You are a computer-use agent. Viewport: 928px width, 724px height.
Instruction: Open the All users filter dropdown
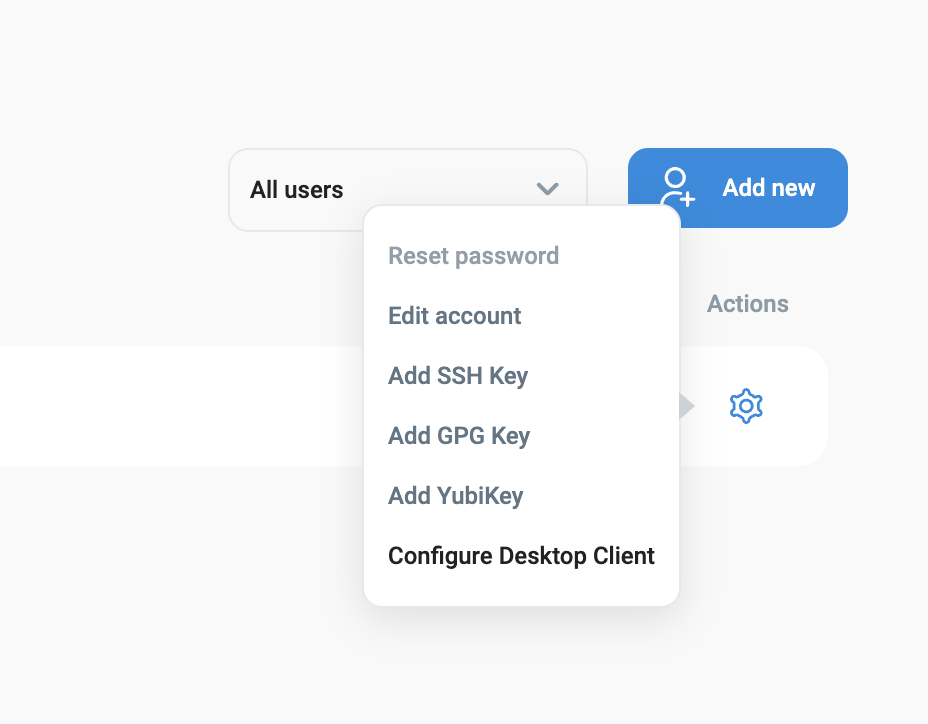(407, 189)
